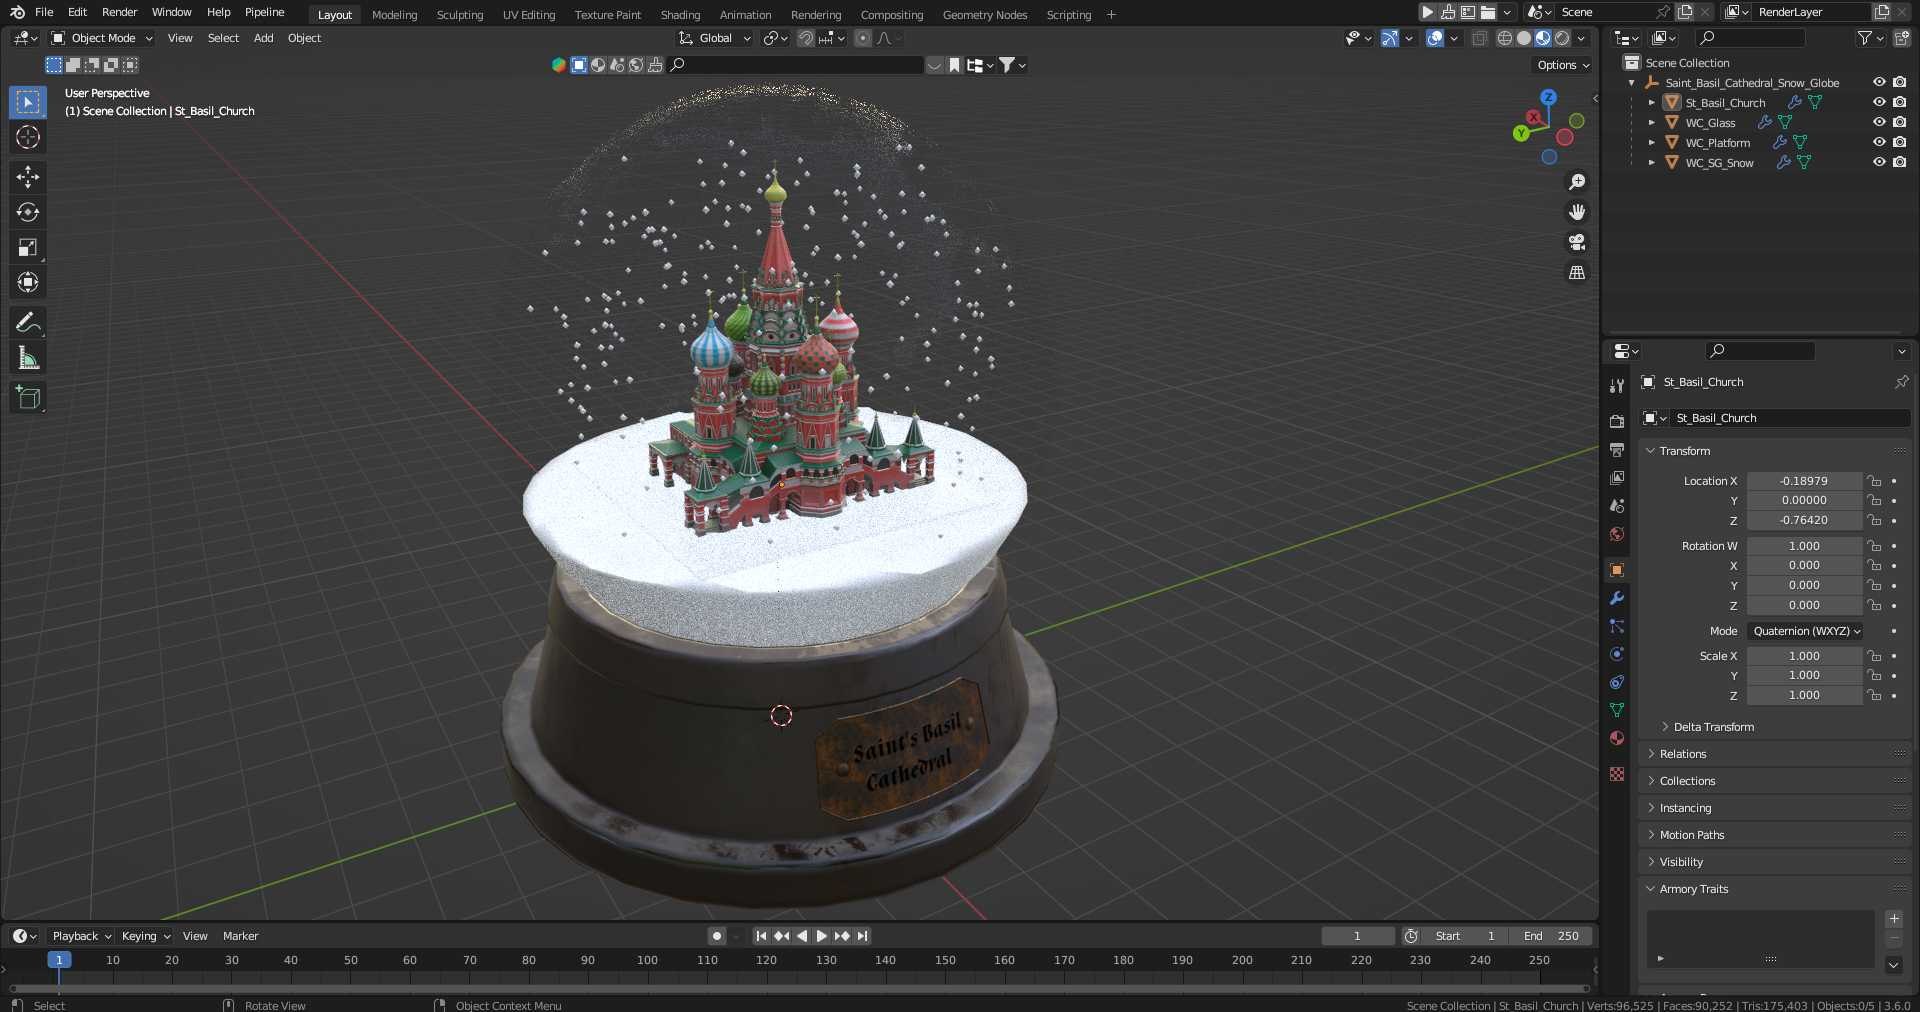Choose the Rotate tool
The height and width of the screenshot is (1012, 1920).
pos(28,212)
